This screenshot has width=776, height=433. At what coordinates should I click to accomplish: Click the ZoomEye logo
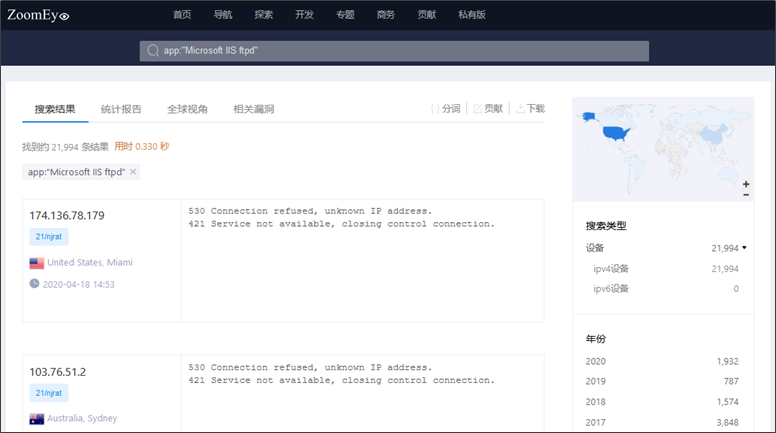click(38, 15)
